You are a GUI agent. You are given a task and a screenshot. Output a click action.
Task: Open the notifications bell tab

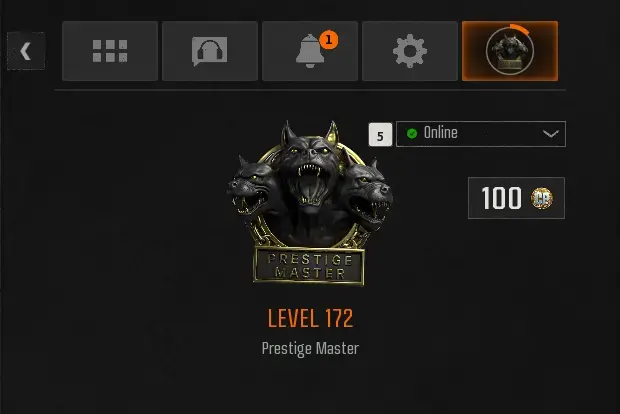click(310, 51)
